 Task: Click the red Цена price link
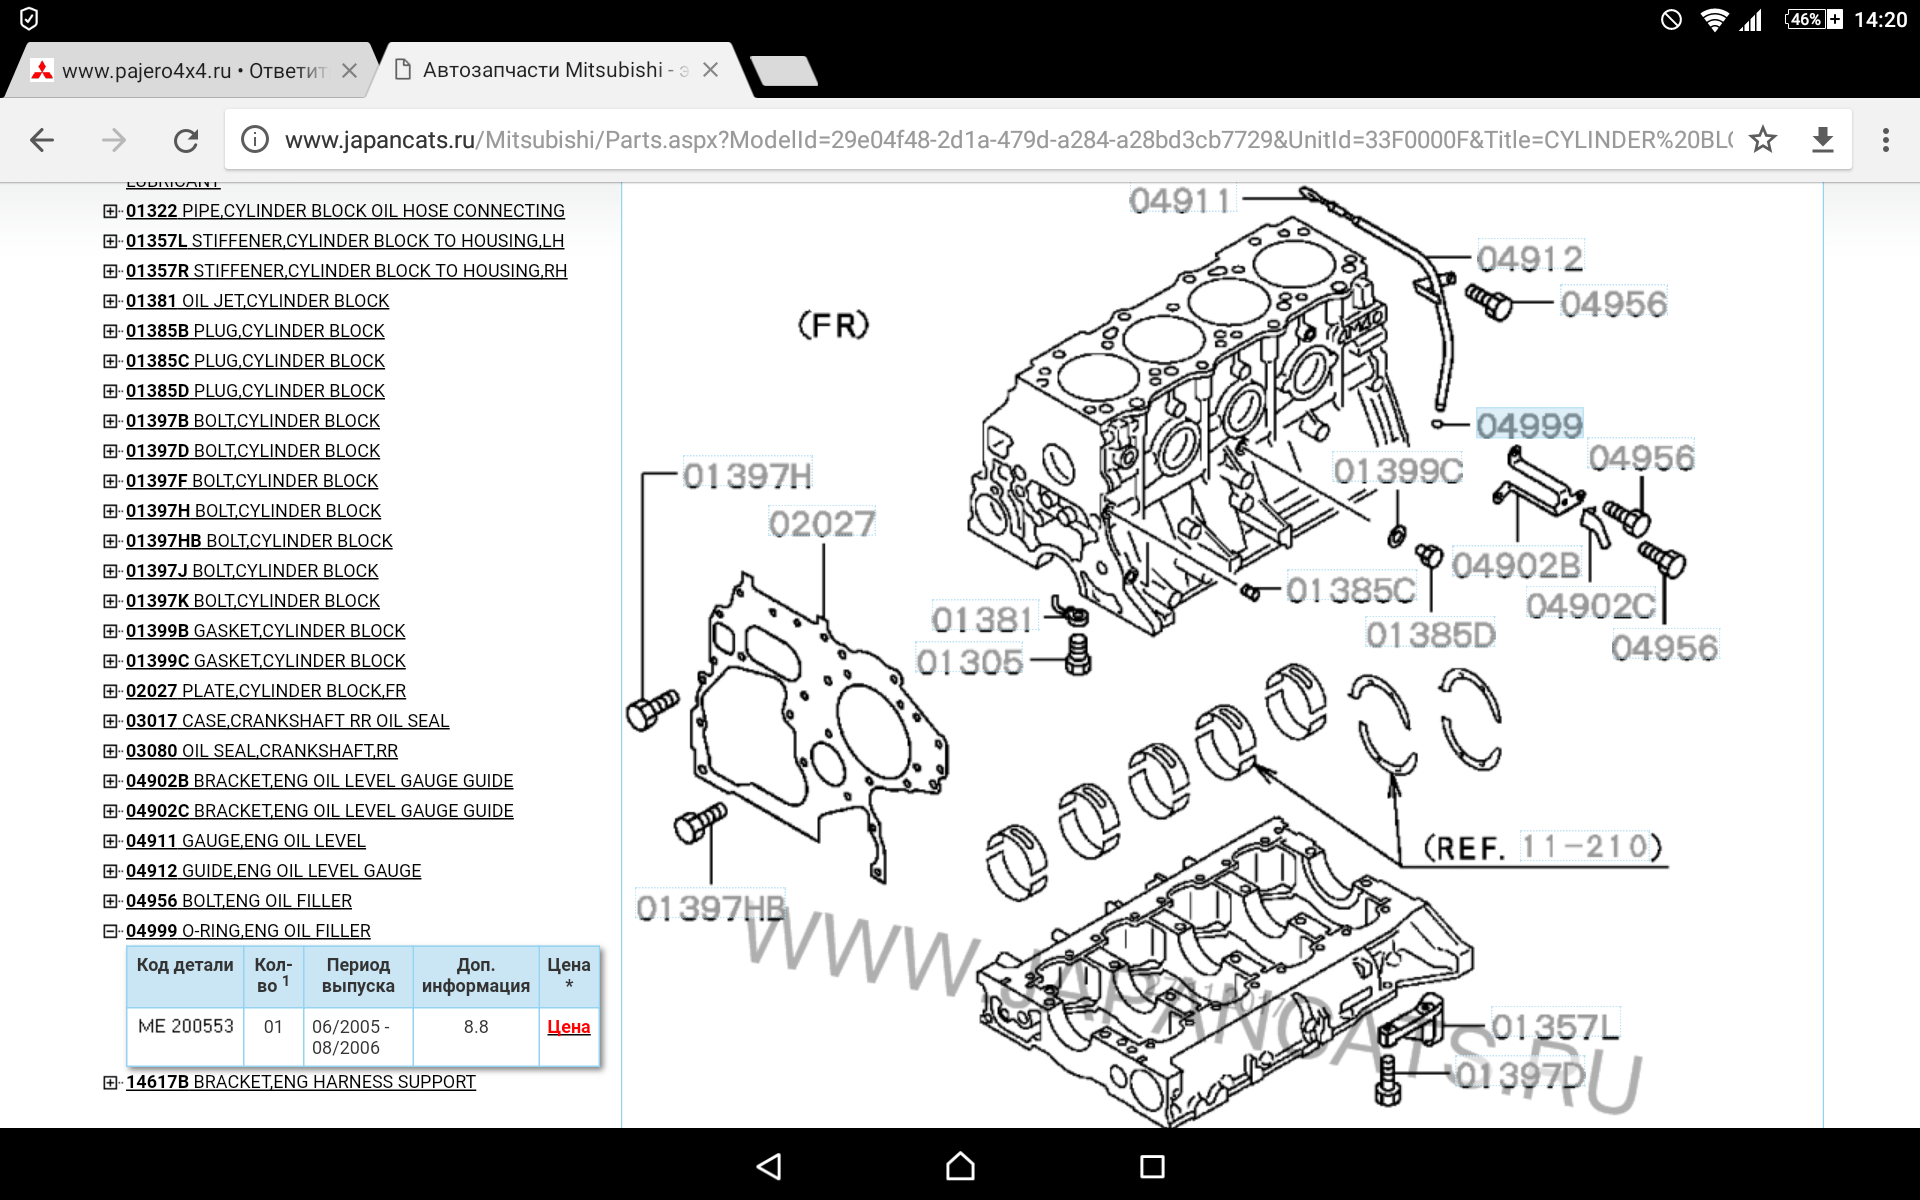568,1027
